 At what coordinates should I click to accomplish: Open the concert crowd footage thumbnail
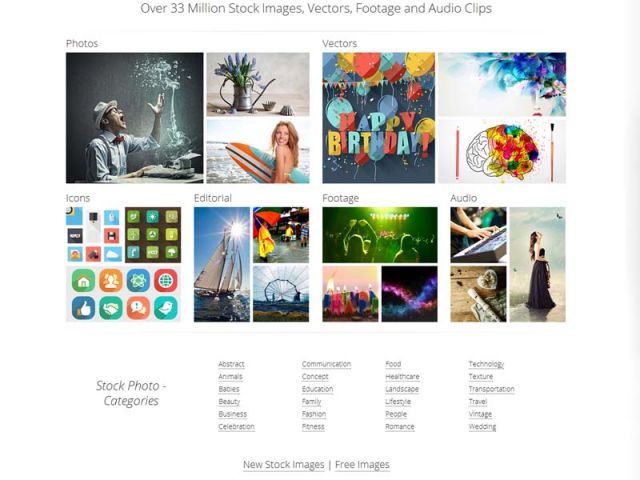[x=380, y=235]
